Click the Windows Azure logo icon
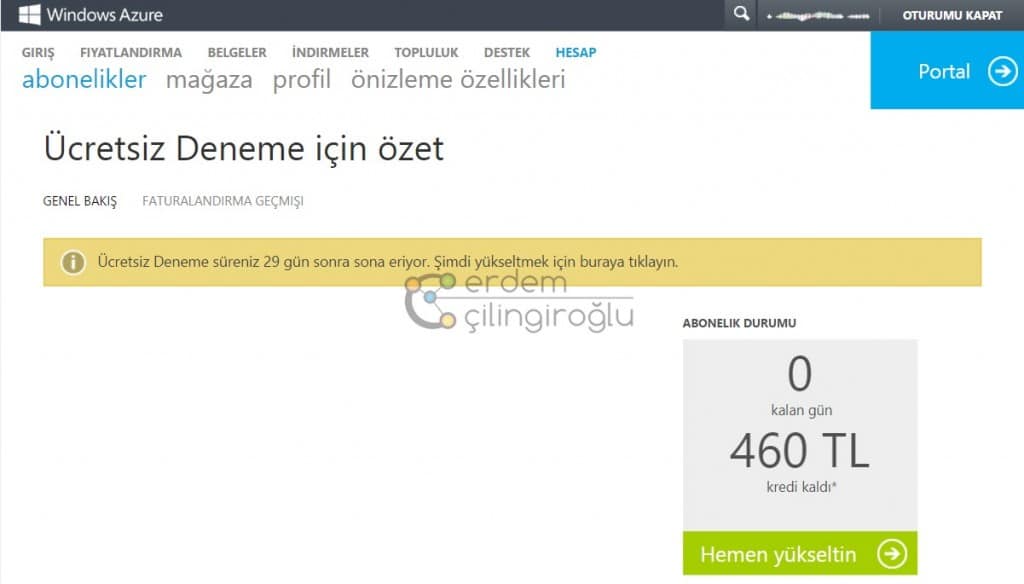This screenshot has height=584, width=1024. (x=29, y=14)
